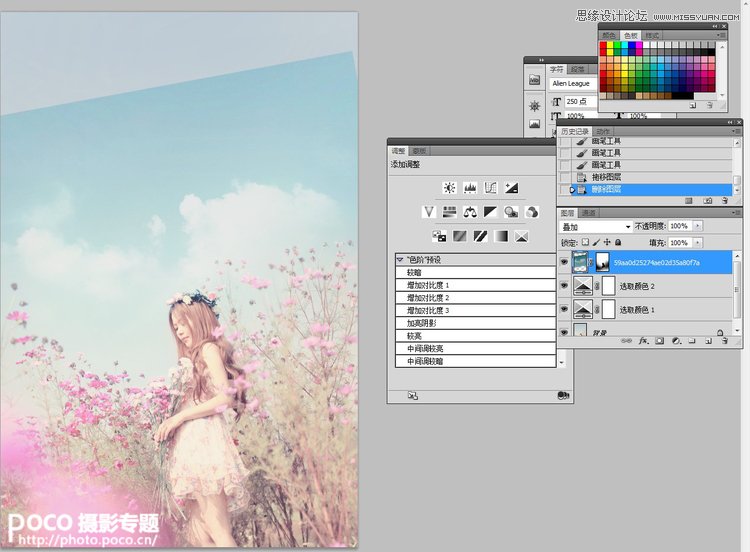The image size is (750, 552).
Task: Click the clip-to-layer icon at Adjustments panel bottom right
Action: click(563, 396)
